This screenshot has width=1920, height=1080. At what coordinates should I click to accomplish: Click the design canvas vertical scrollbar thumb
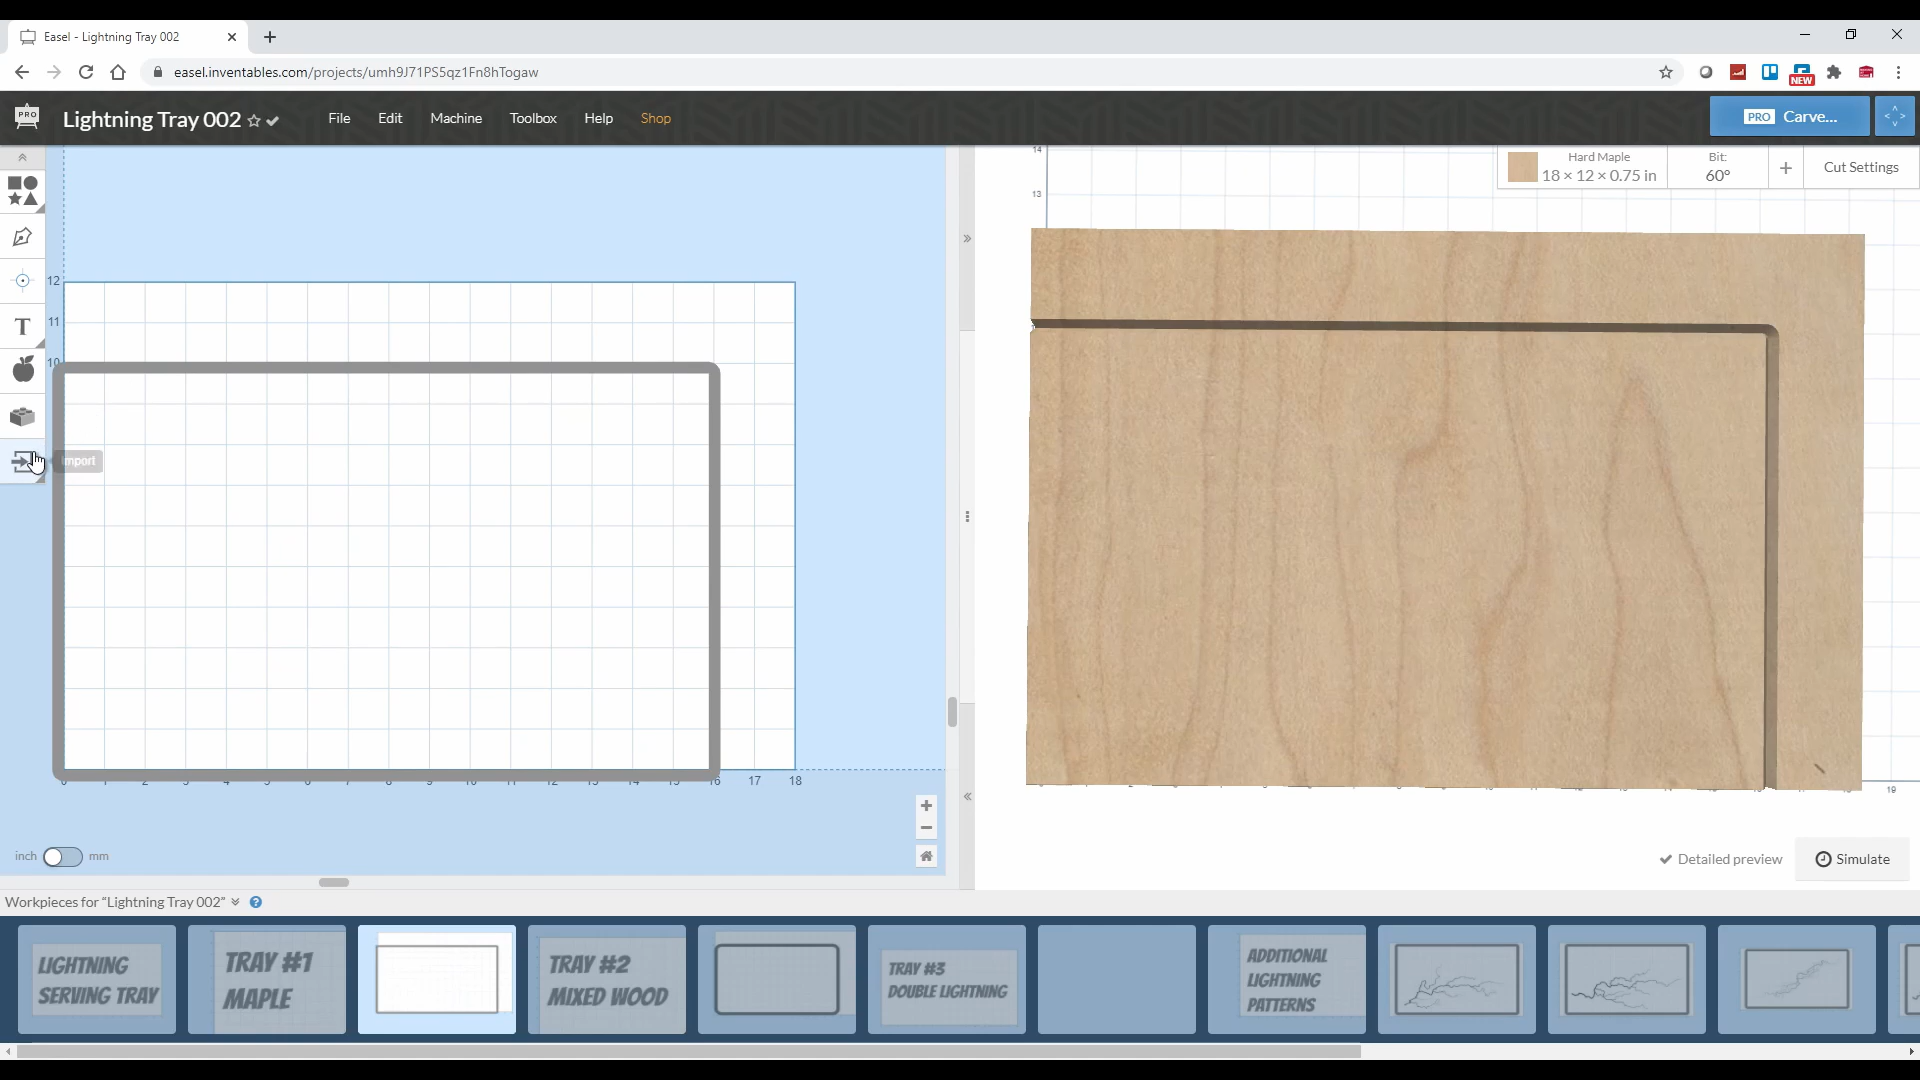click(x=952, y=712)
